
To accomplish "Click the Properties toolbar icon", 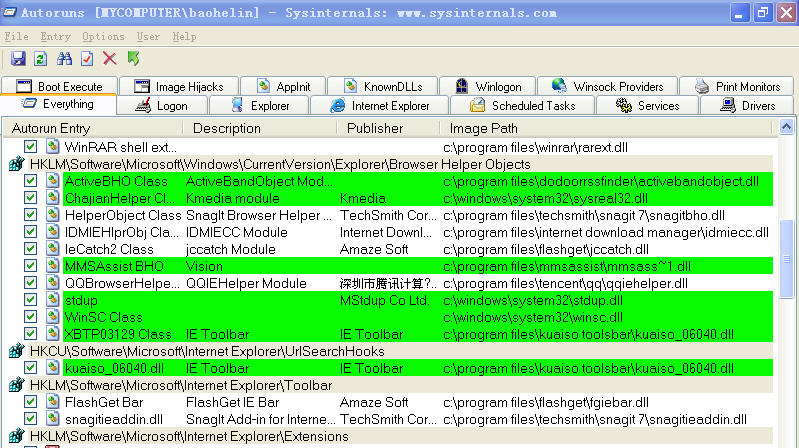I will pyautogui.click(x=87, y=59).
